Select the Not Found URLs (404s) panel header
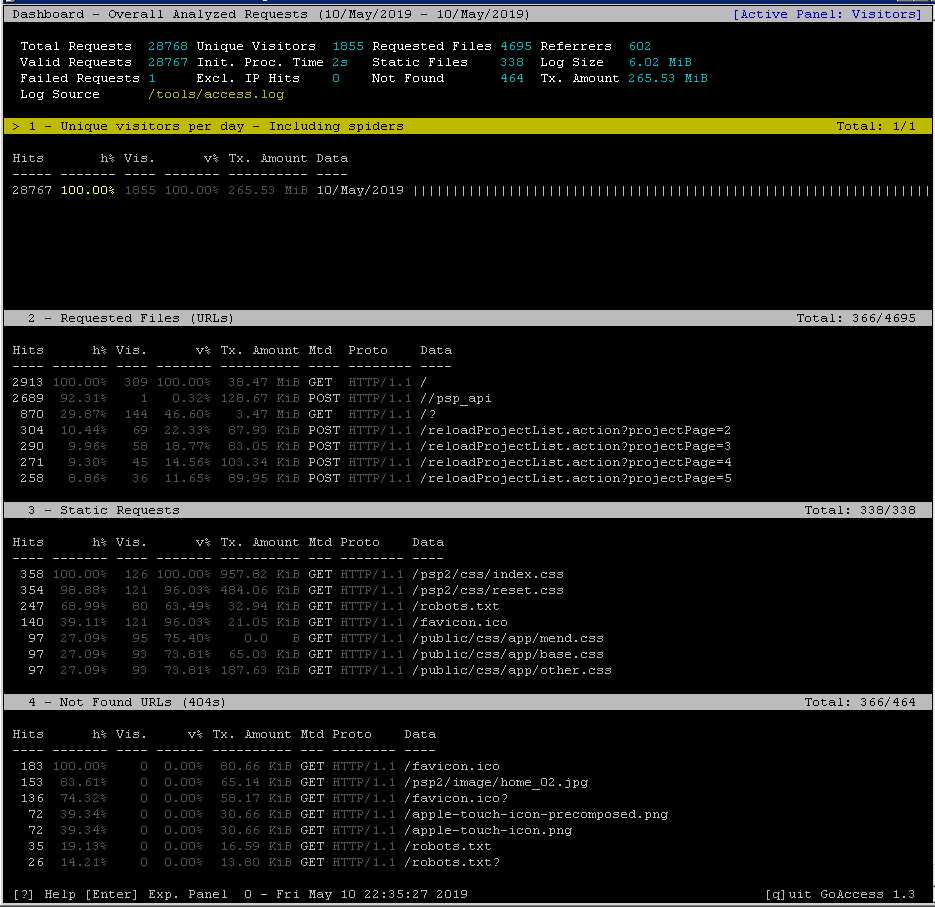Screen dimensions: 935x907 (x=468, y=702)
